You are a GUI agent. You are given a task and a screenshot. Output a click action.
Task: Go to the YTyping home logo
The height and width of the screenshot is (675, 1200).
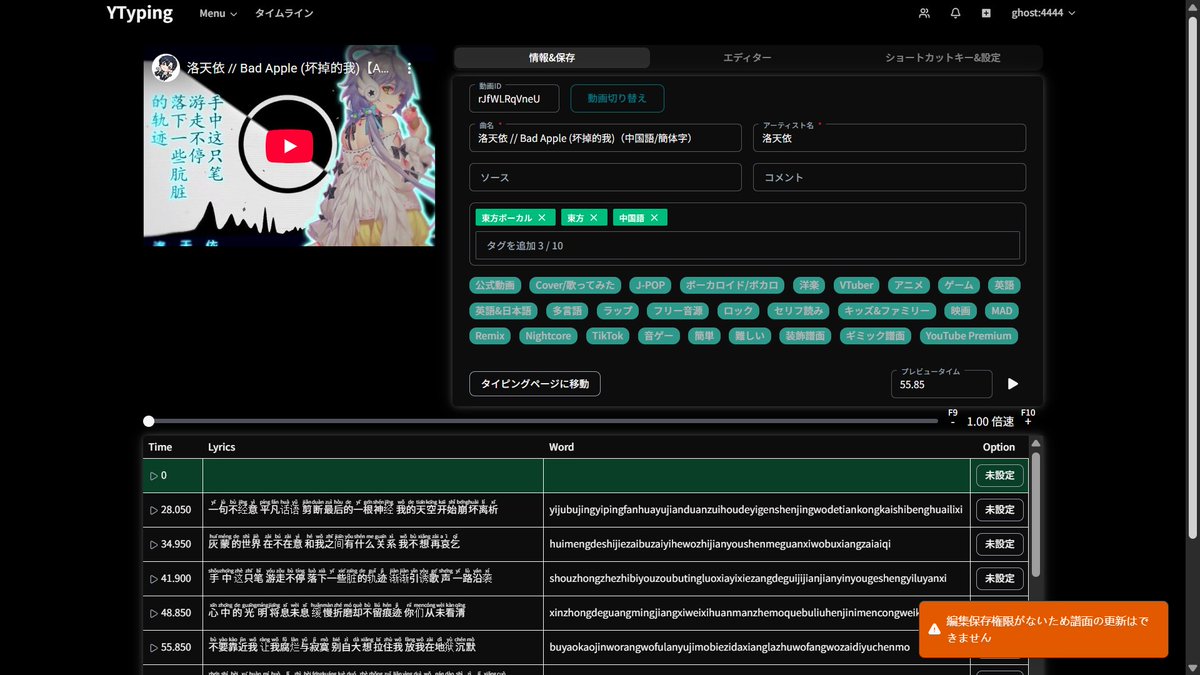pos(139,13)
